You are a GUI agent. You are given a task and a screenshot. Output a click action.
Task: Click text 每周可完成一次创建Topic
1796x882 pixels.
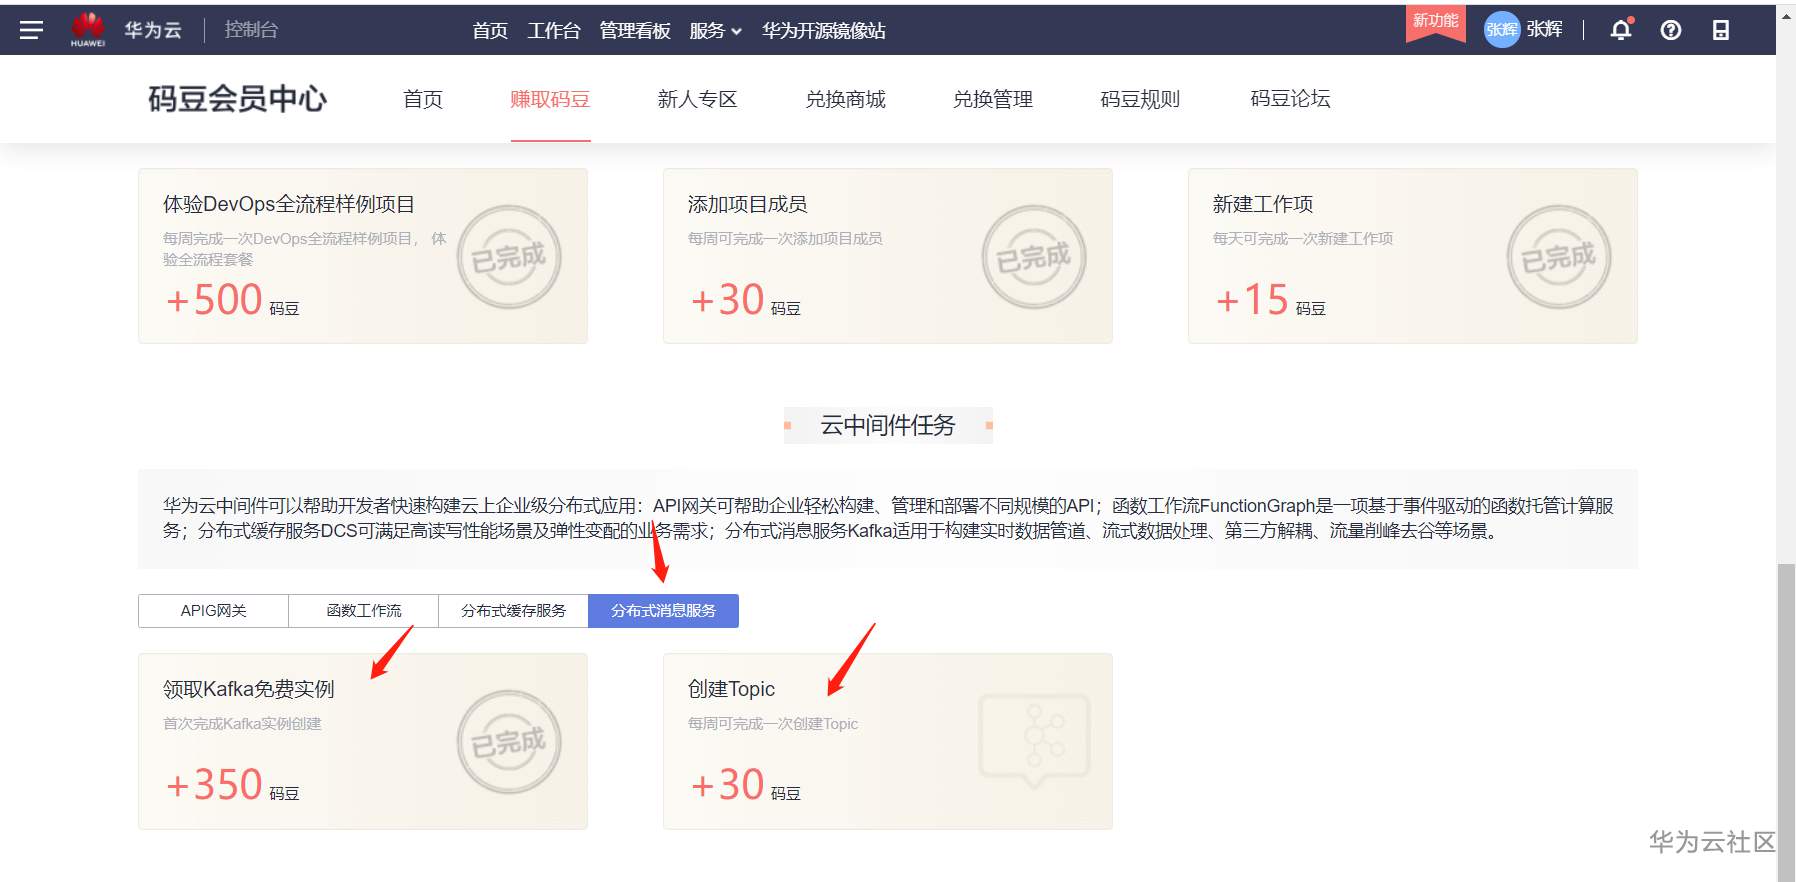click(x=773, y=724)
